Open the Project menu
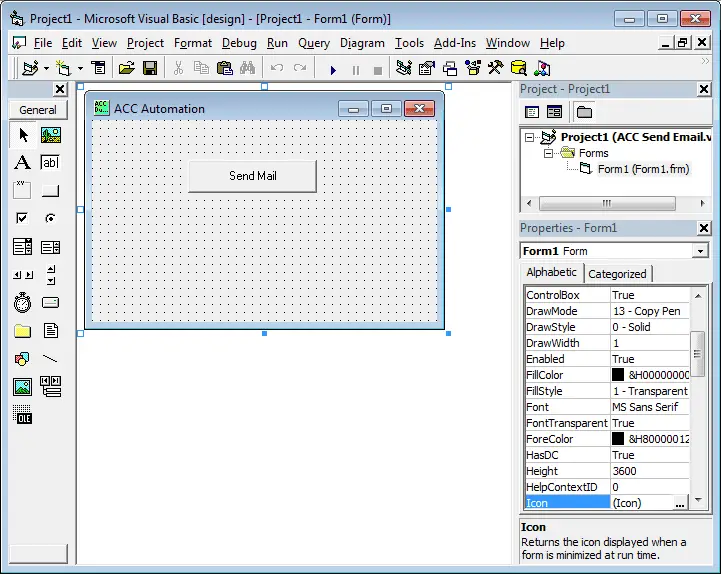Screen dimensions: 721x574 [145, 43]
